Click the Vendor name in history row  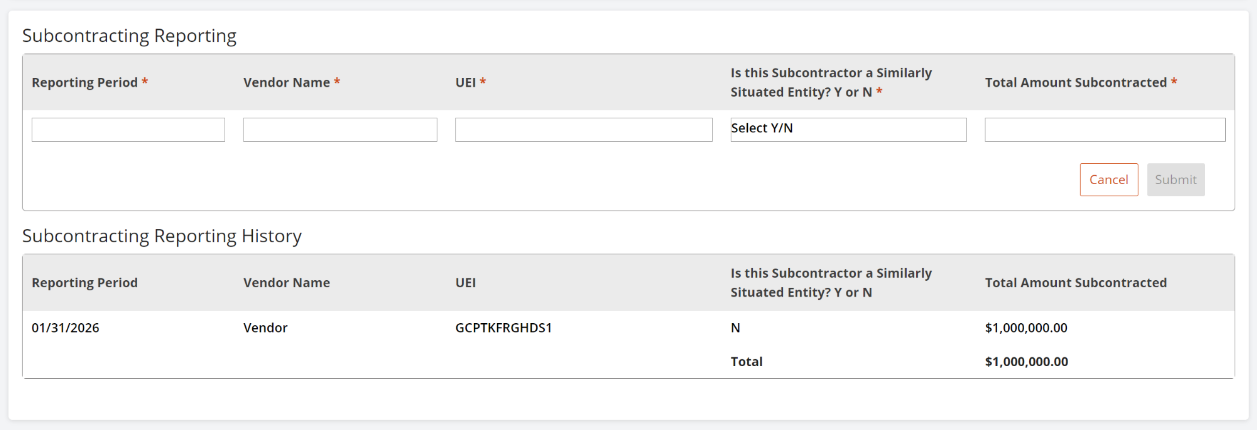[x=265, y=327]
